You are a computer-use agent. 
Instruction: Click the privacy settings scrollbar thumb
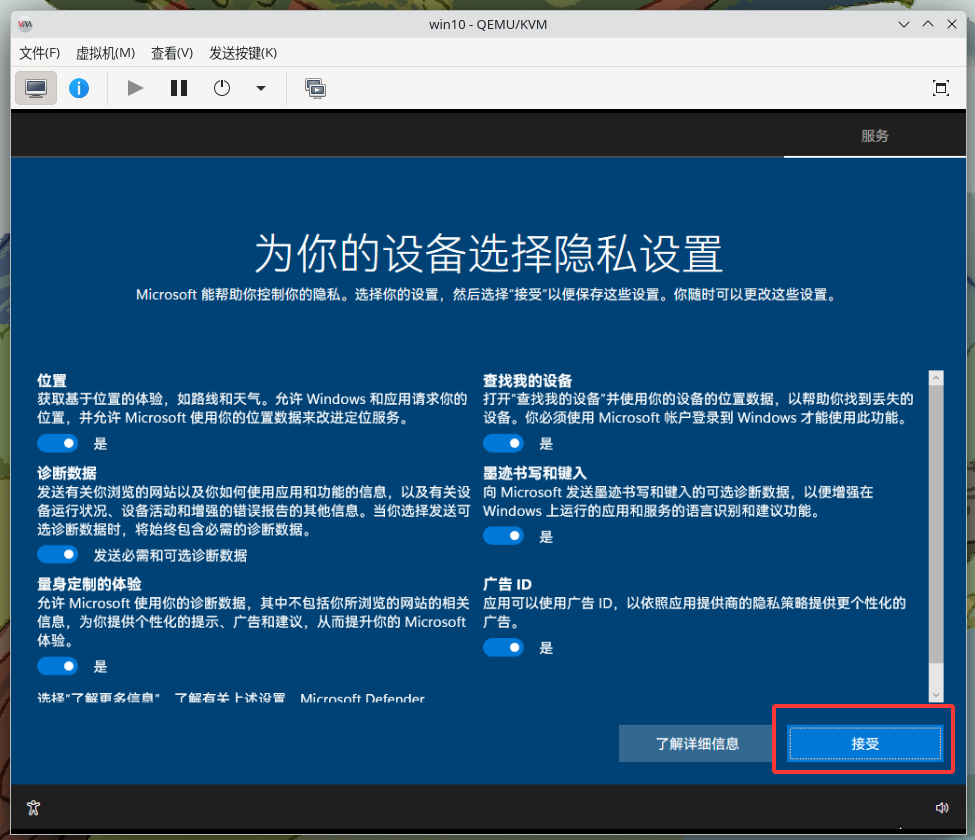pos(936,524)
